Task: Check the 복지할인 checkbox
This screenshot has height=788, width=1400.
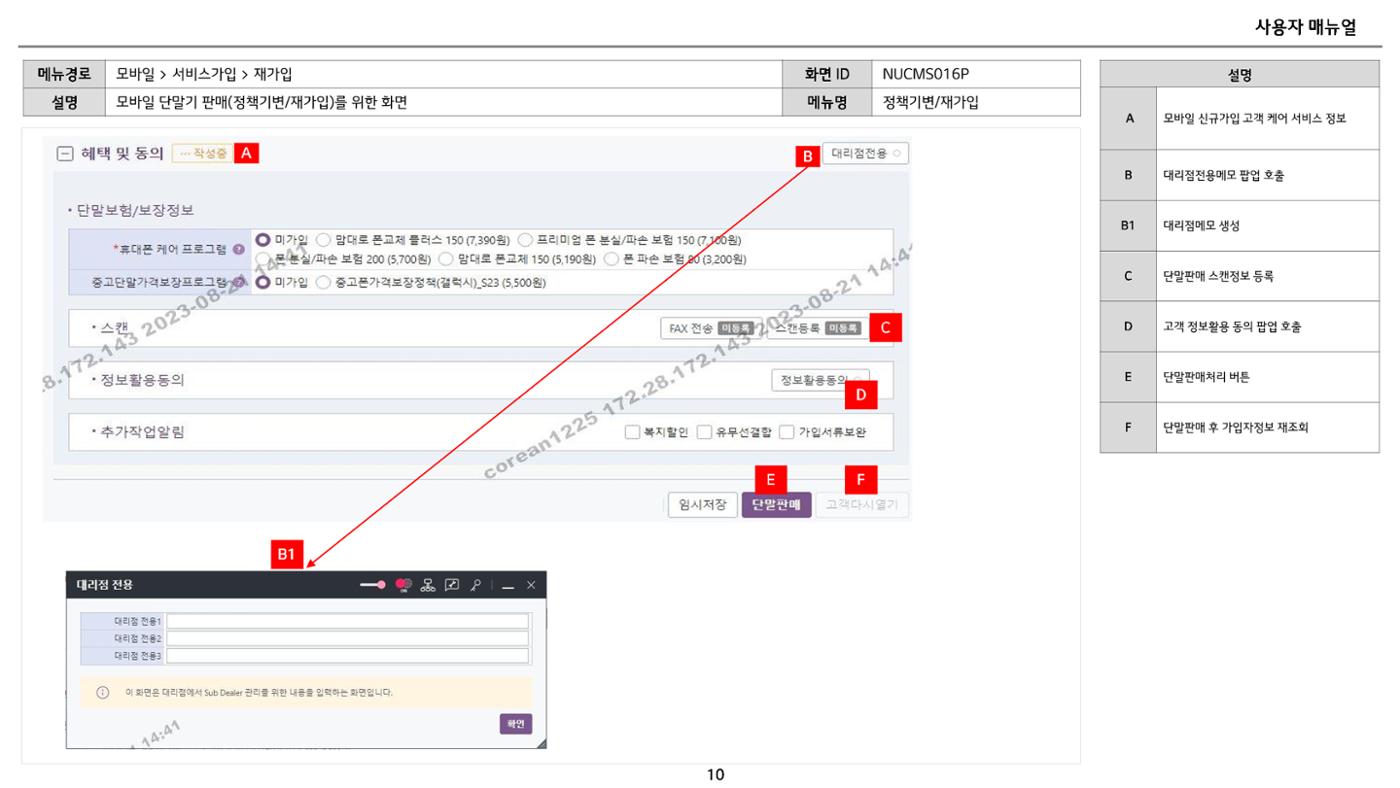Action: point(632,433)
